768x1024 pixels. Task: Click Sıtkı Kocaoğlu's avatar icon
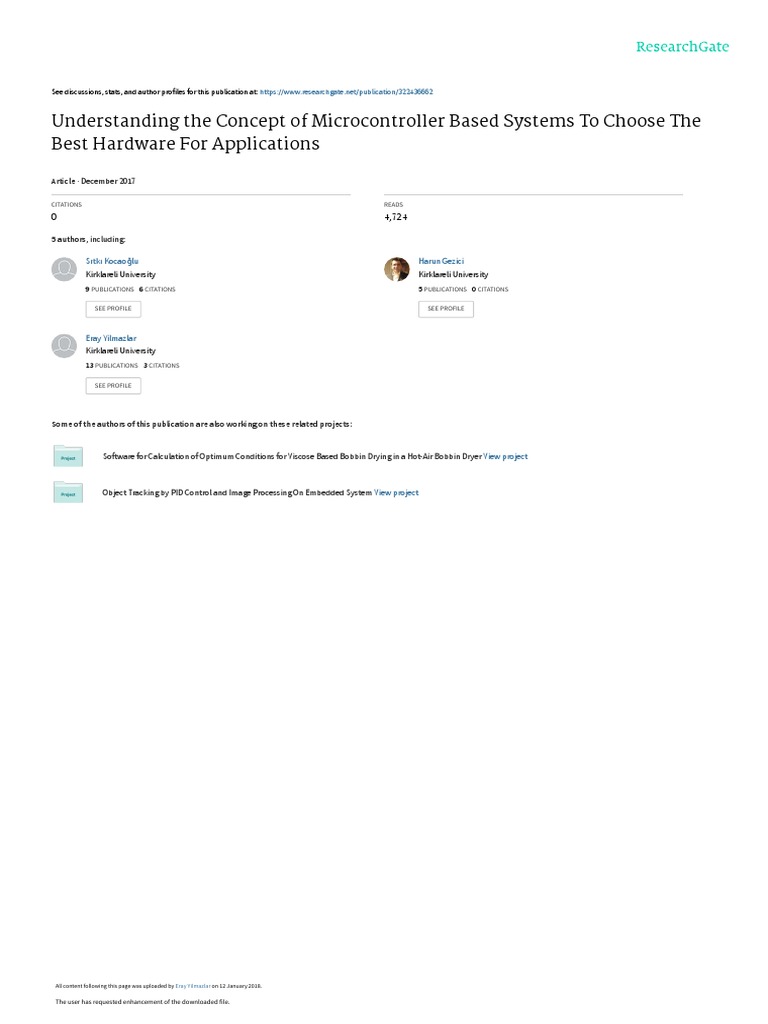pyautogui.click(x=64, y=269)
